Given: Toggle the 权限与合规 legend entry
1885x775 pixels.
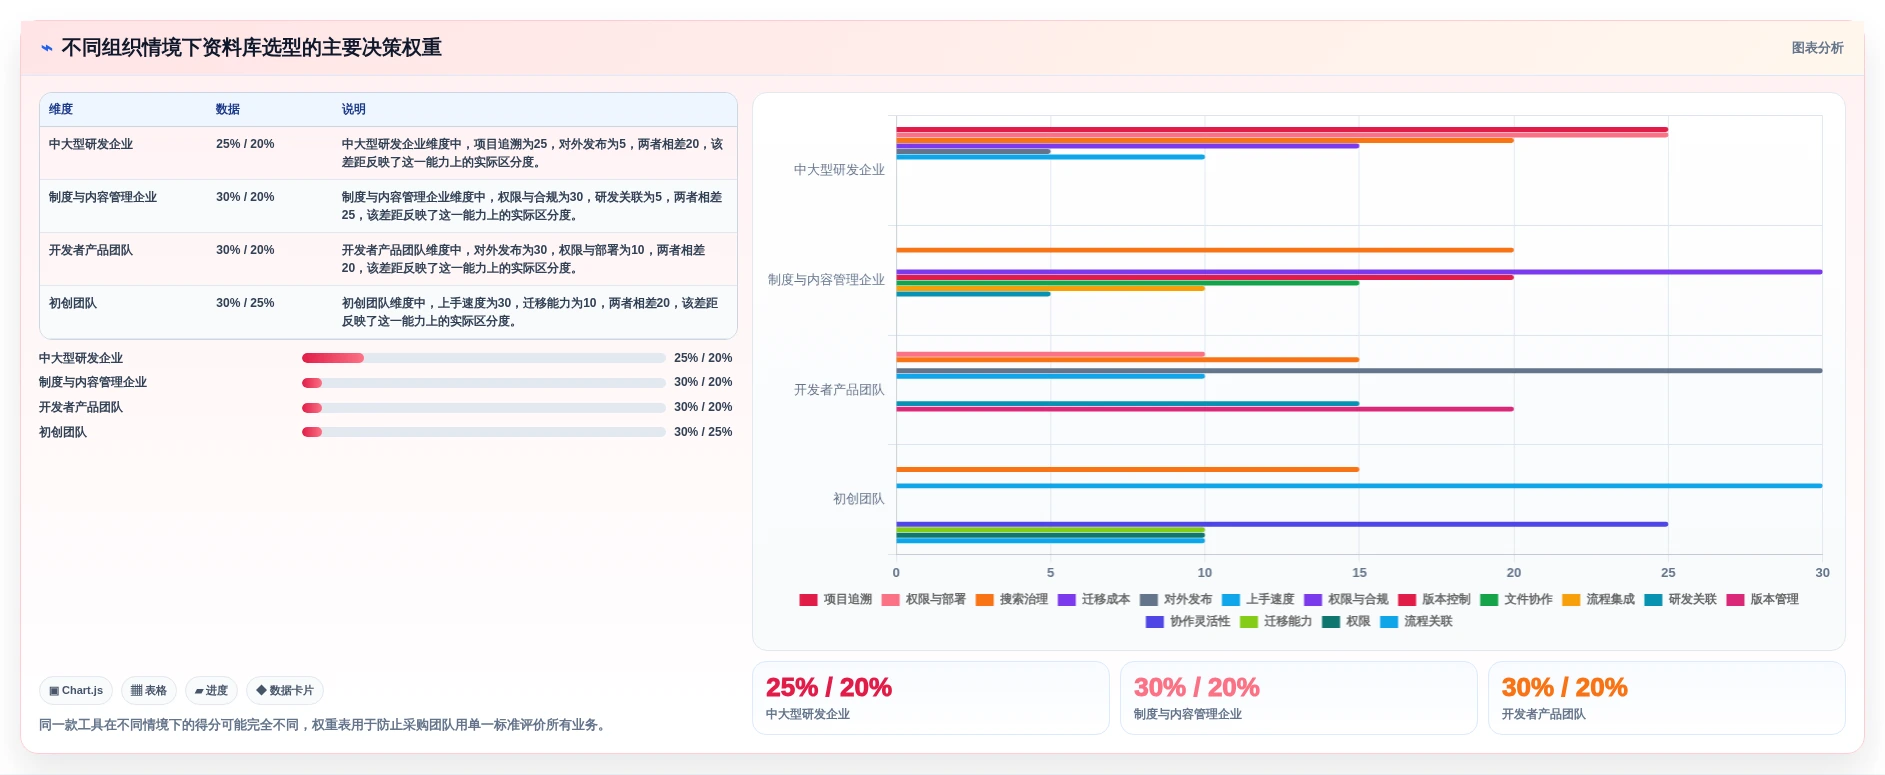Looking at the screenshot, I should 1345,599.
